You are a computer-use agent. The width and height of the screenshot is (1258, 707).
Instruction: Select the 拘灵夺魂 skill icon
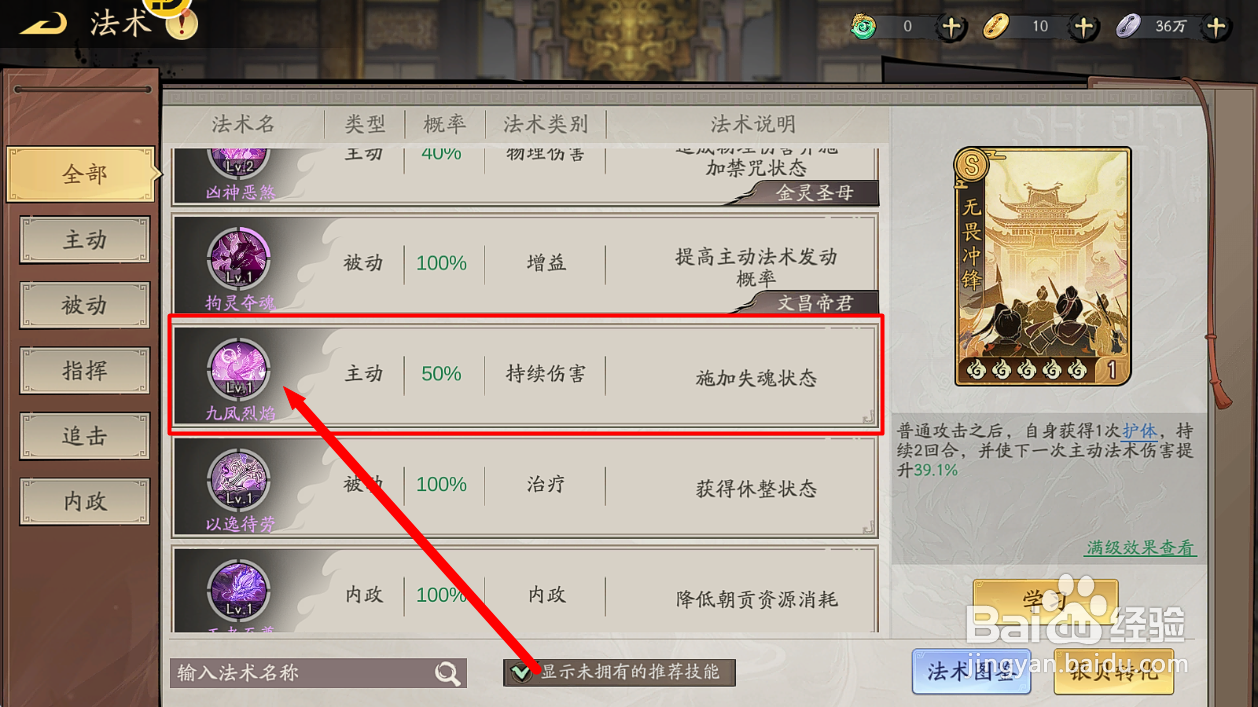[238, 259]
